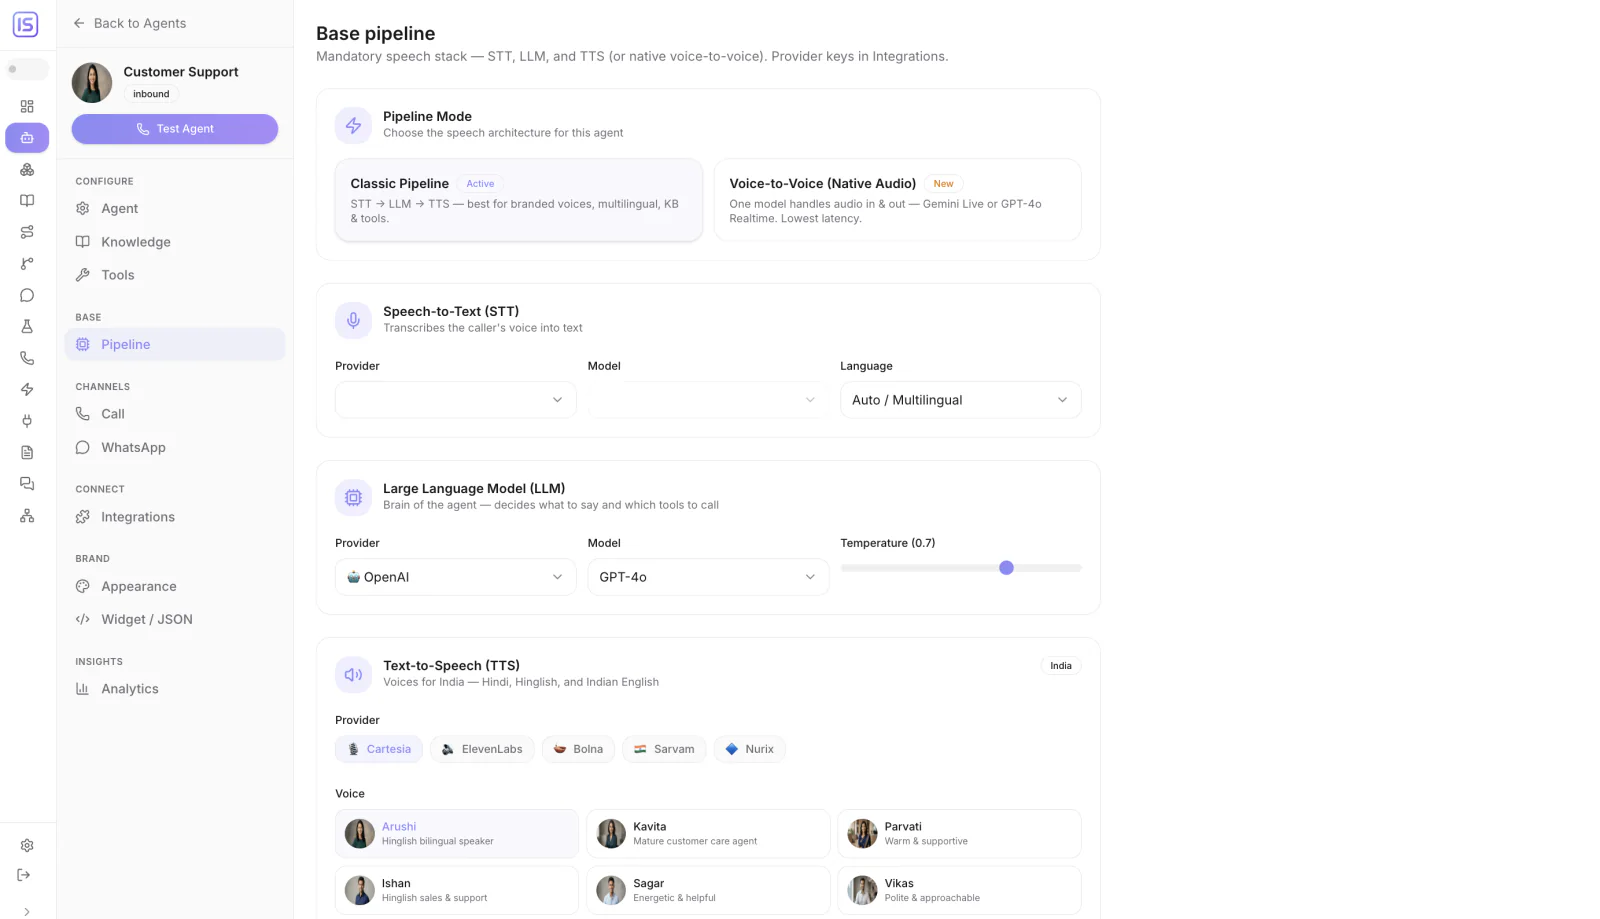The width and height of the screenshot is (1600, 919).
Task: Click the speaker icon beside Text-to-Speech
Action: [x=353, y=674]
